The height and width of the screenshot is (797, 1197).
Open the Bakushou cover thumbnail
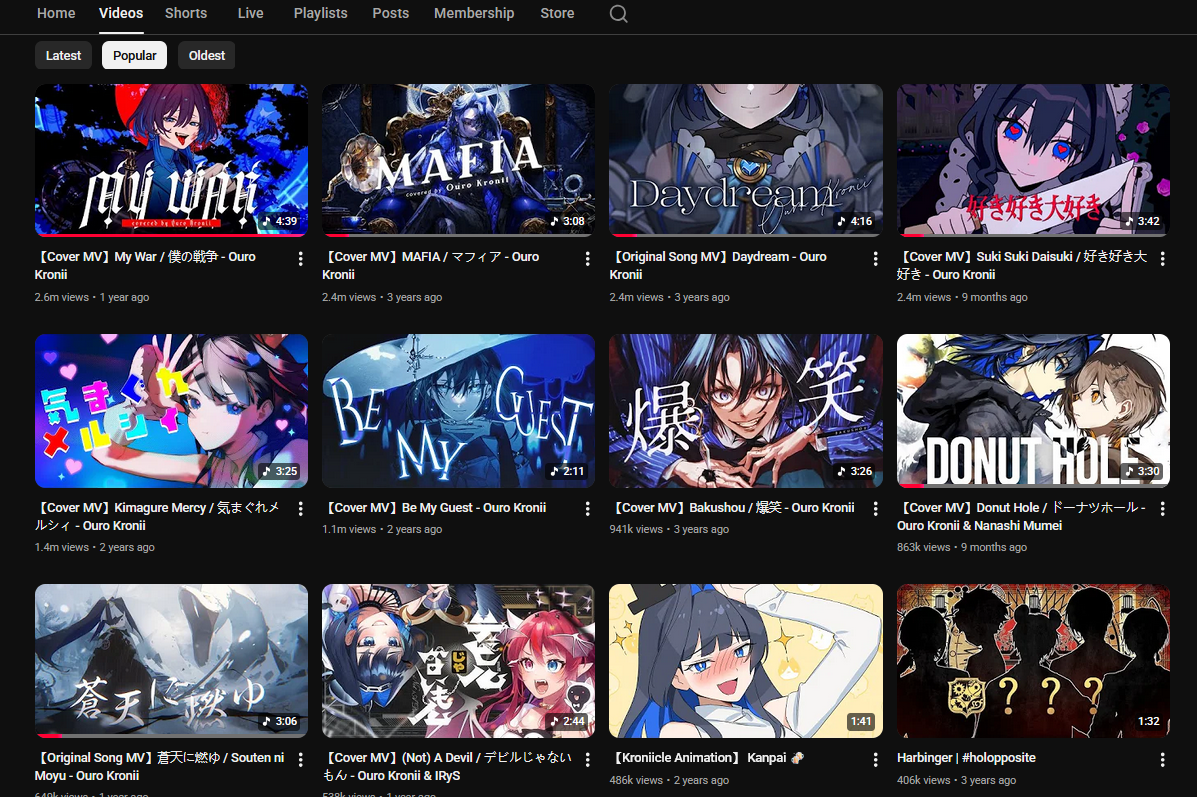click(x=746, y=411)
